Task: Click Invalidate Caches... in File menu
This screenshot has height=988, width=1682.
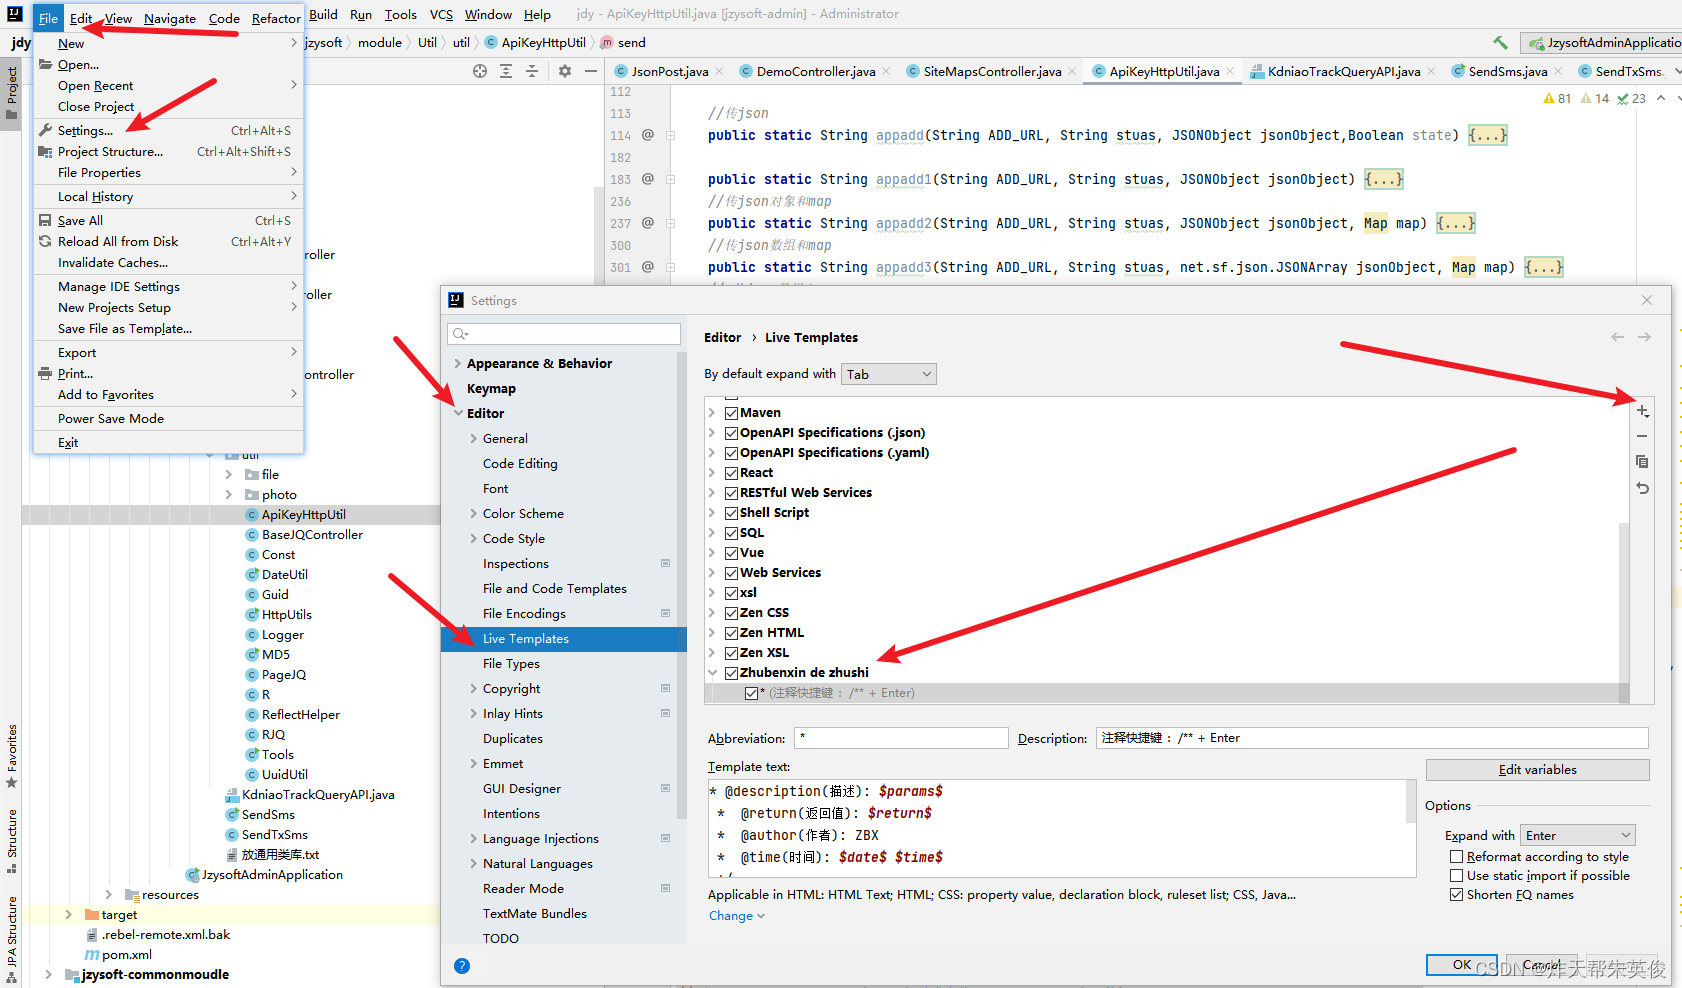Action: (168, 263)
